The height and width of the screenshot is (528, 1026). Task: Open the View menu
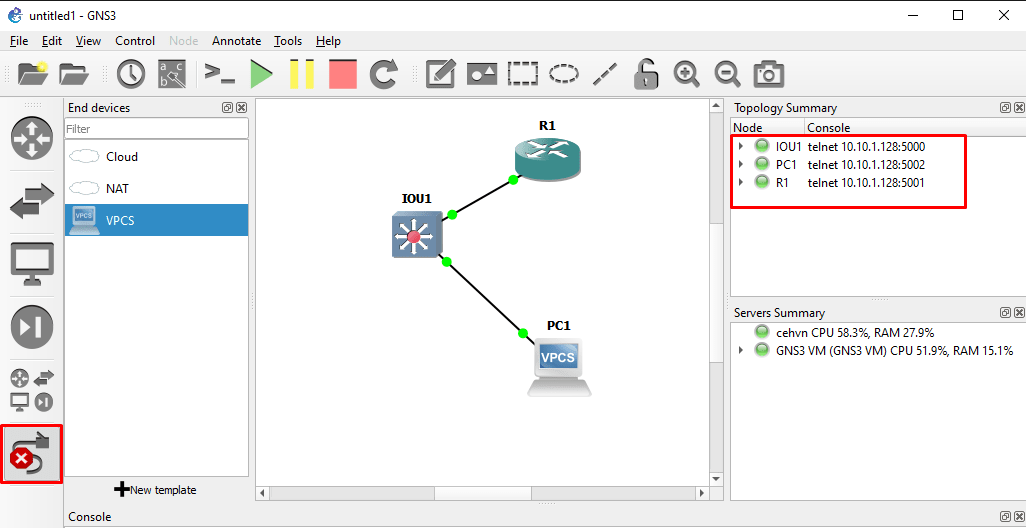(x=88, y=41)
